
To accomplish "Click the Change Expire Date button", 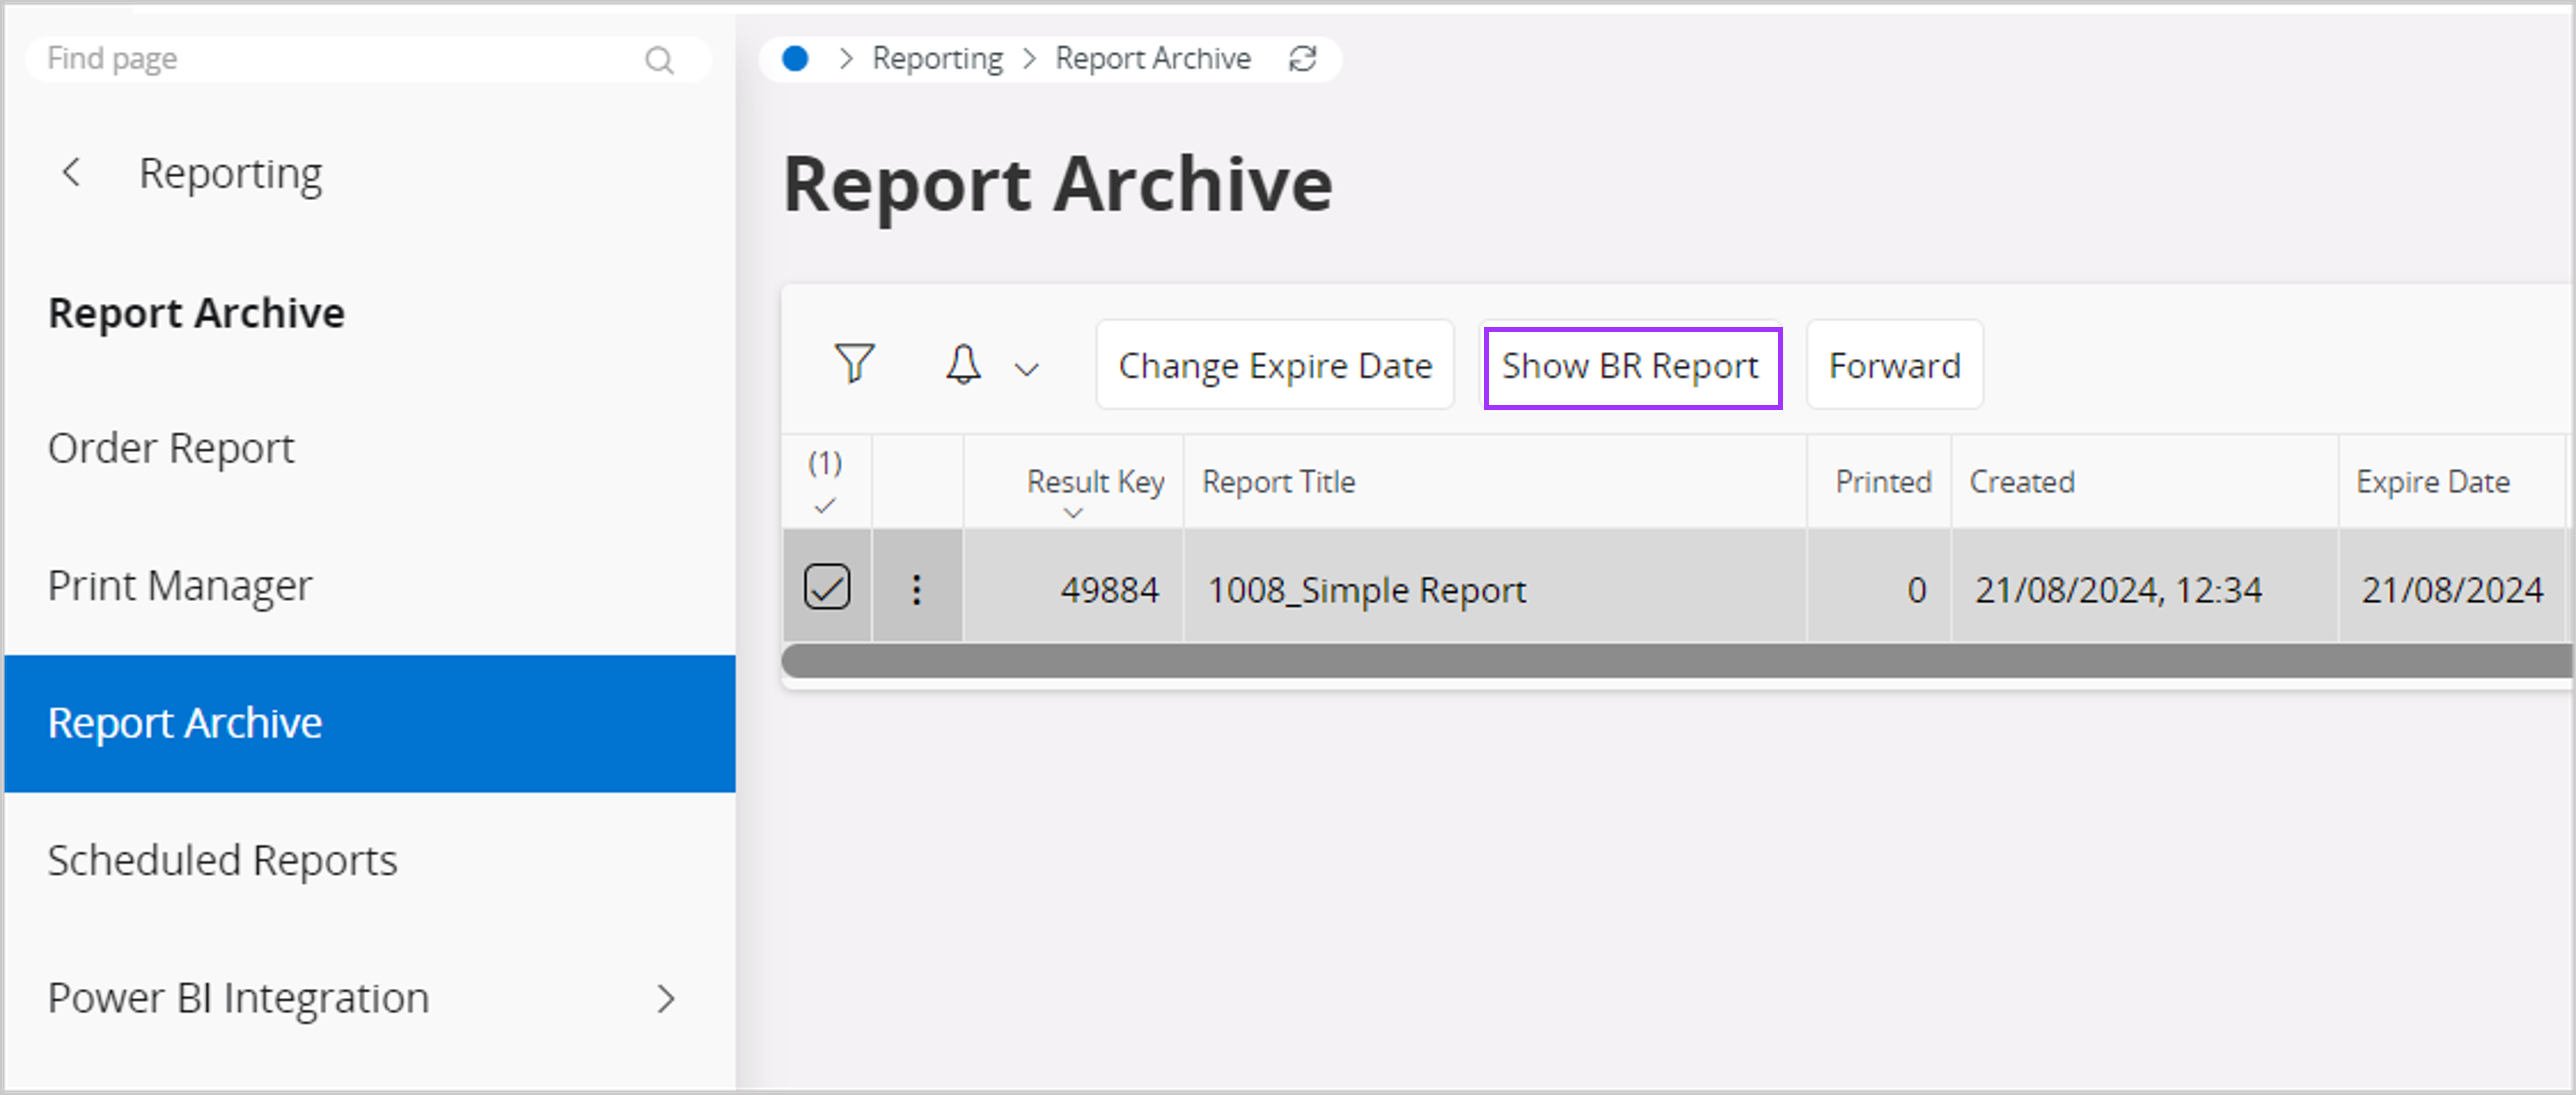I will pyautogui.click(x=1274, y=365).
